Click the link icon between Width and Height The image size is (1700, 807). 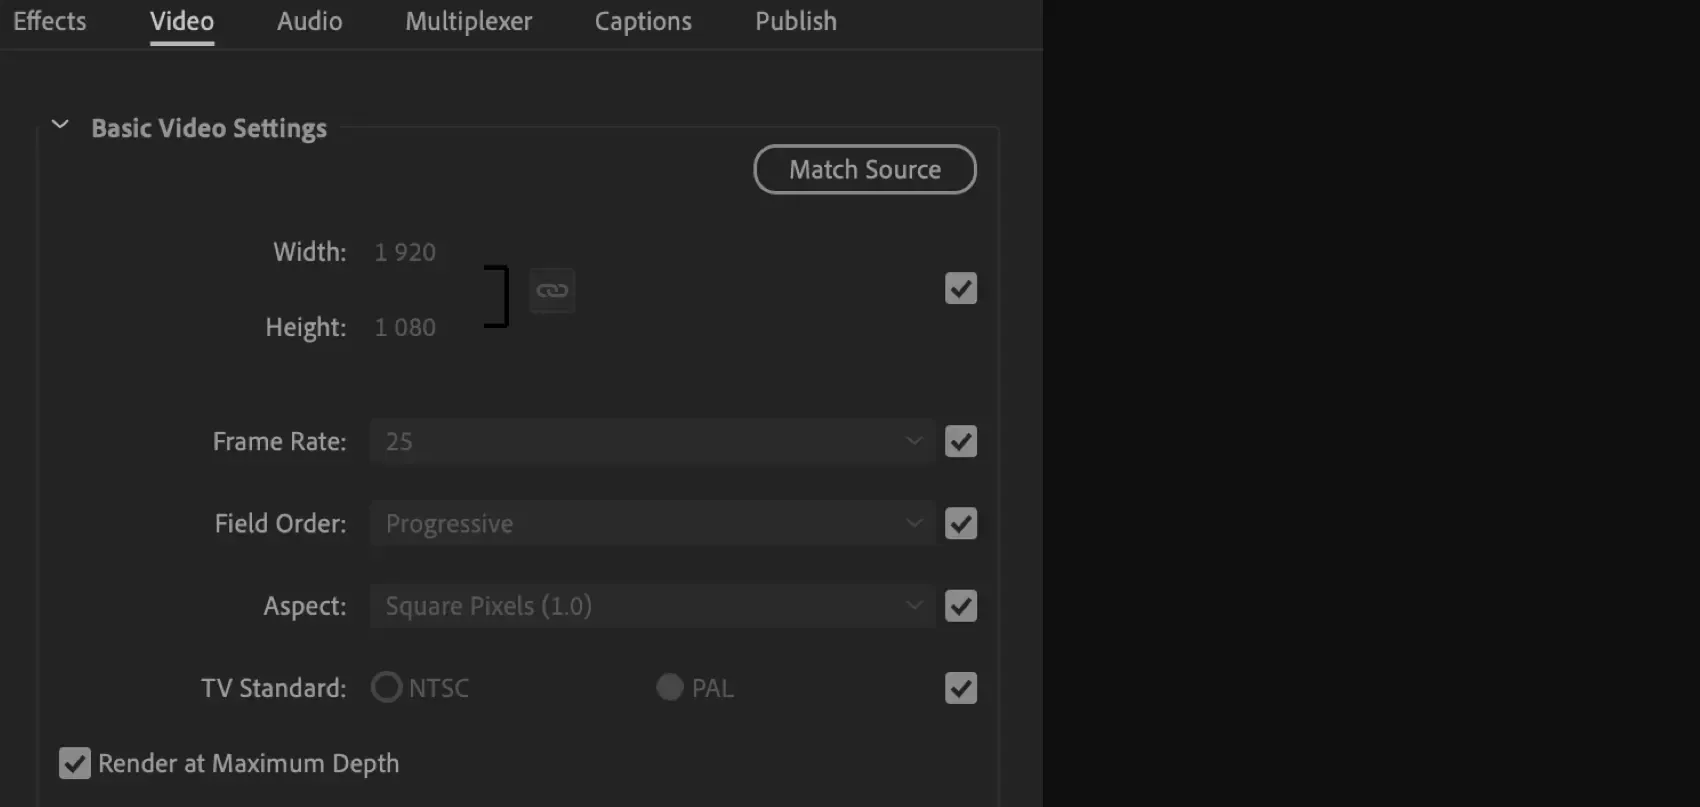[x=552, y=290]
